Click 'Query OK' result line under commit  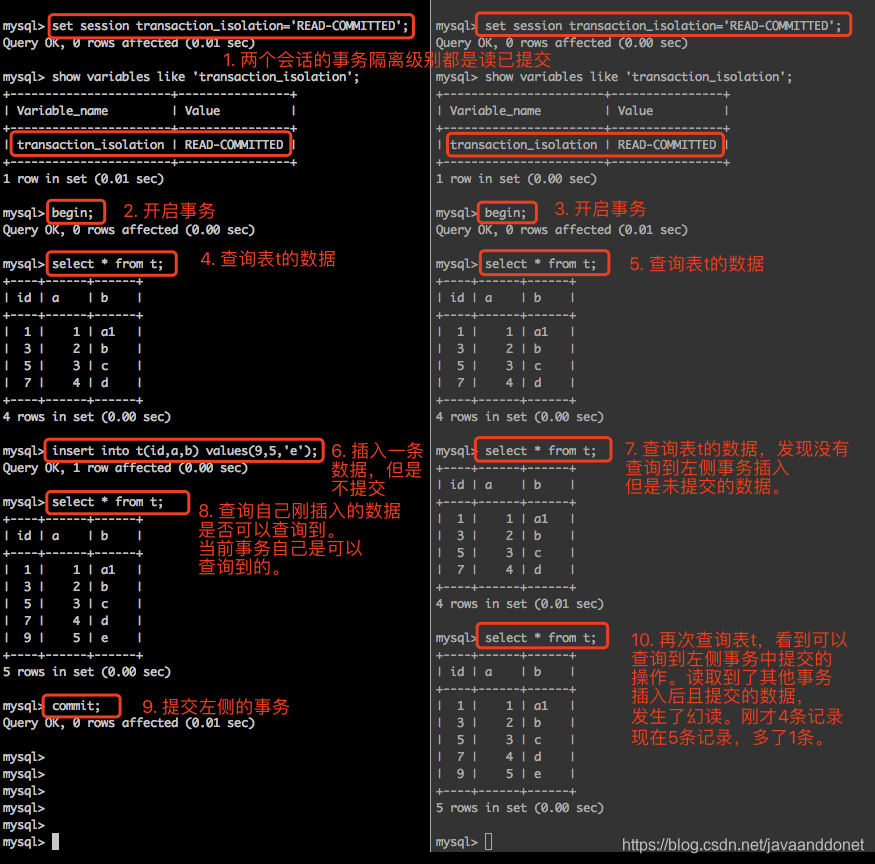click(129, 723)
